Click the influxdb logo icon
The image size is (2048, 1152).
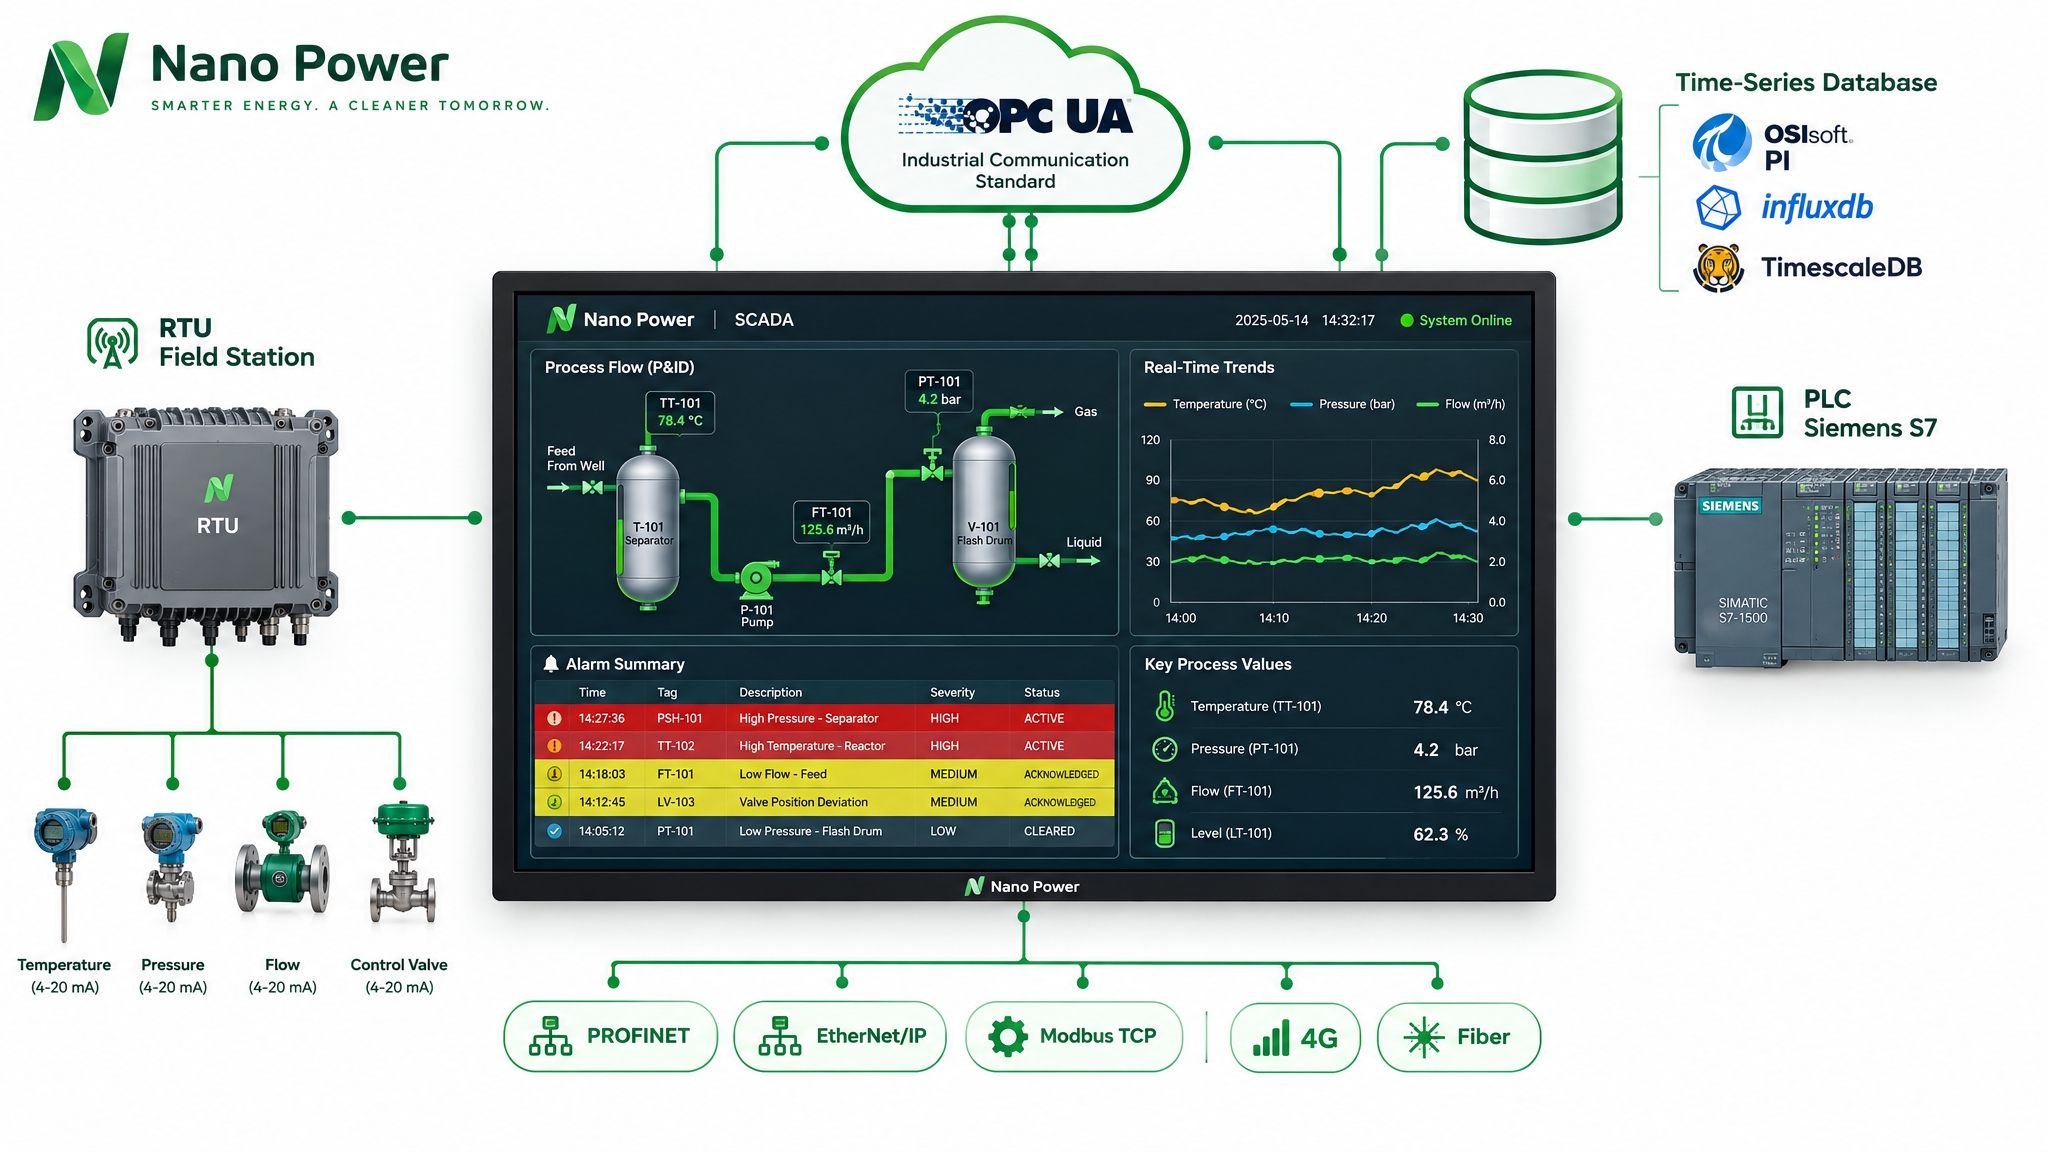click(x=1719, y=208)
